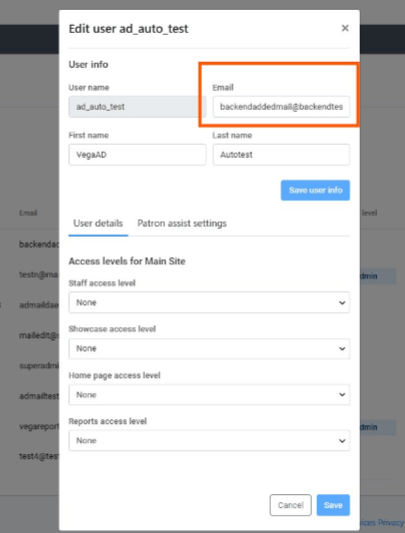The width and height of the screenshot is (405, 533).
Task: Open Showcase access level dropdown
Action: [209, 348]
